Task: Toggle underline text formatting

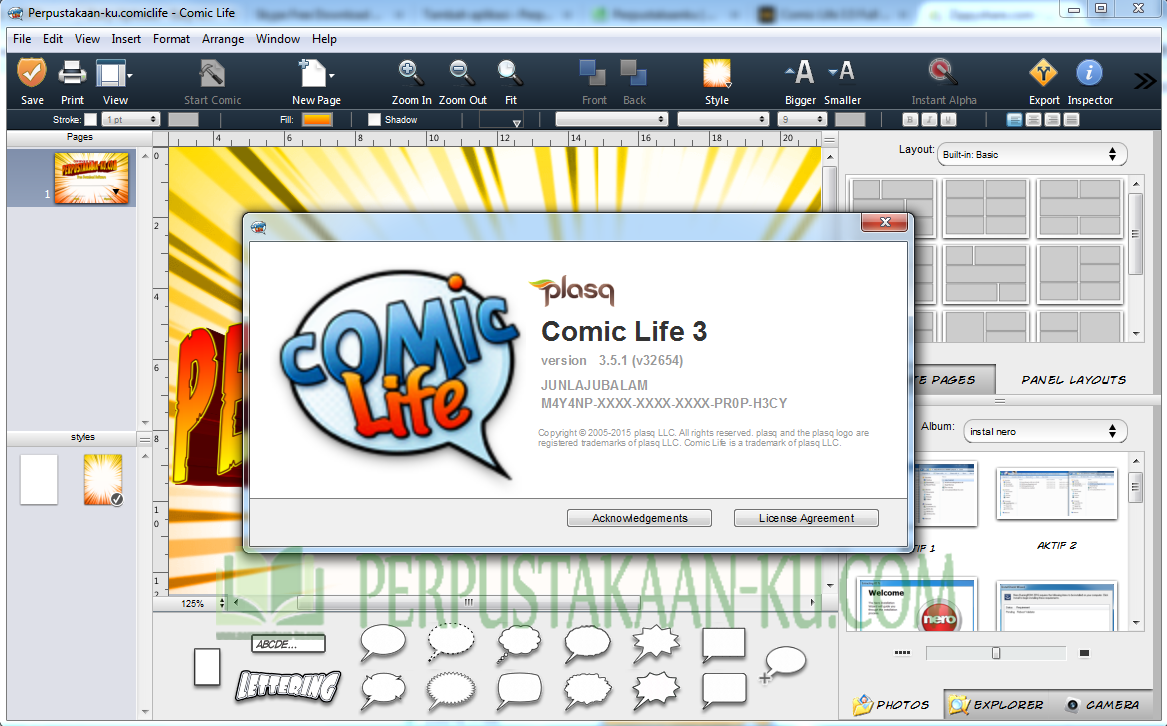Action: pos(947,119)
